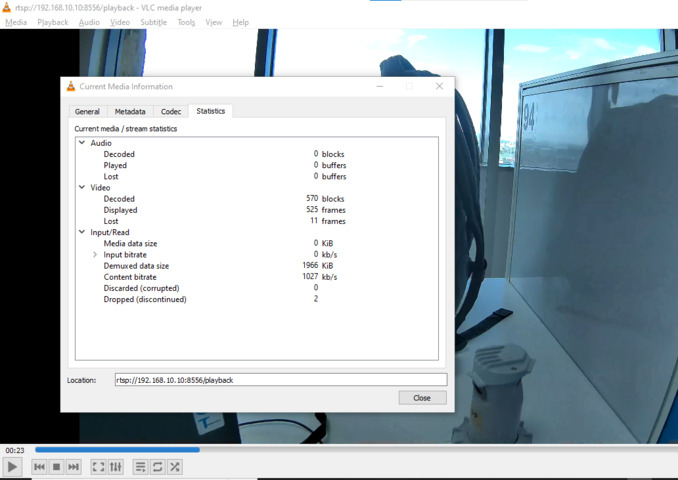Click the Location URL text field
Viewport: 678px width, 480px height.
click(280, 380)
